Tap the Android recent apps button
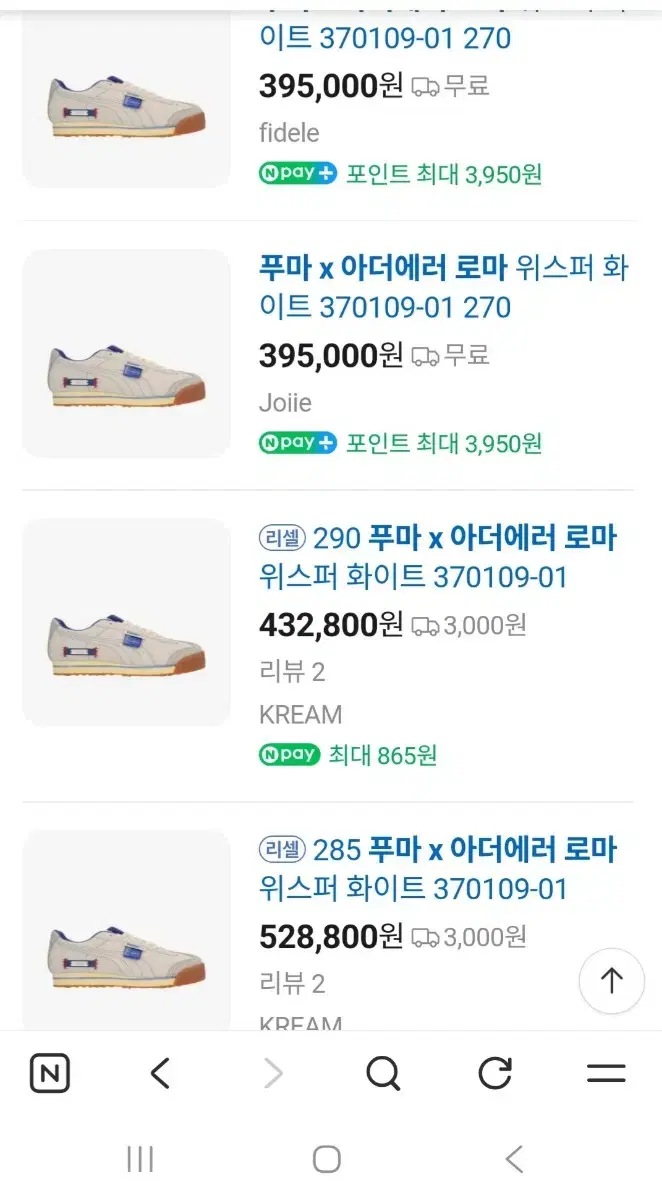The height and width of the screenshot is (1200, 662). pos(140,1160)
